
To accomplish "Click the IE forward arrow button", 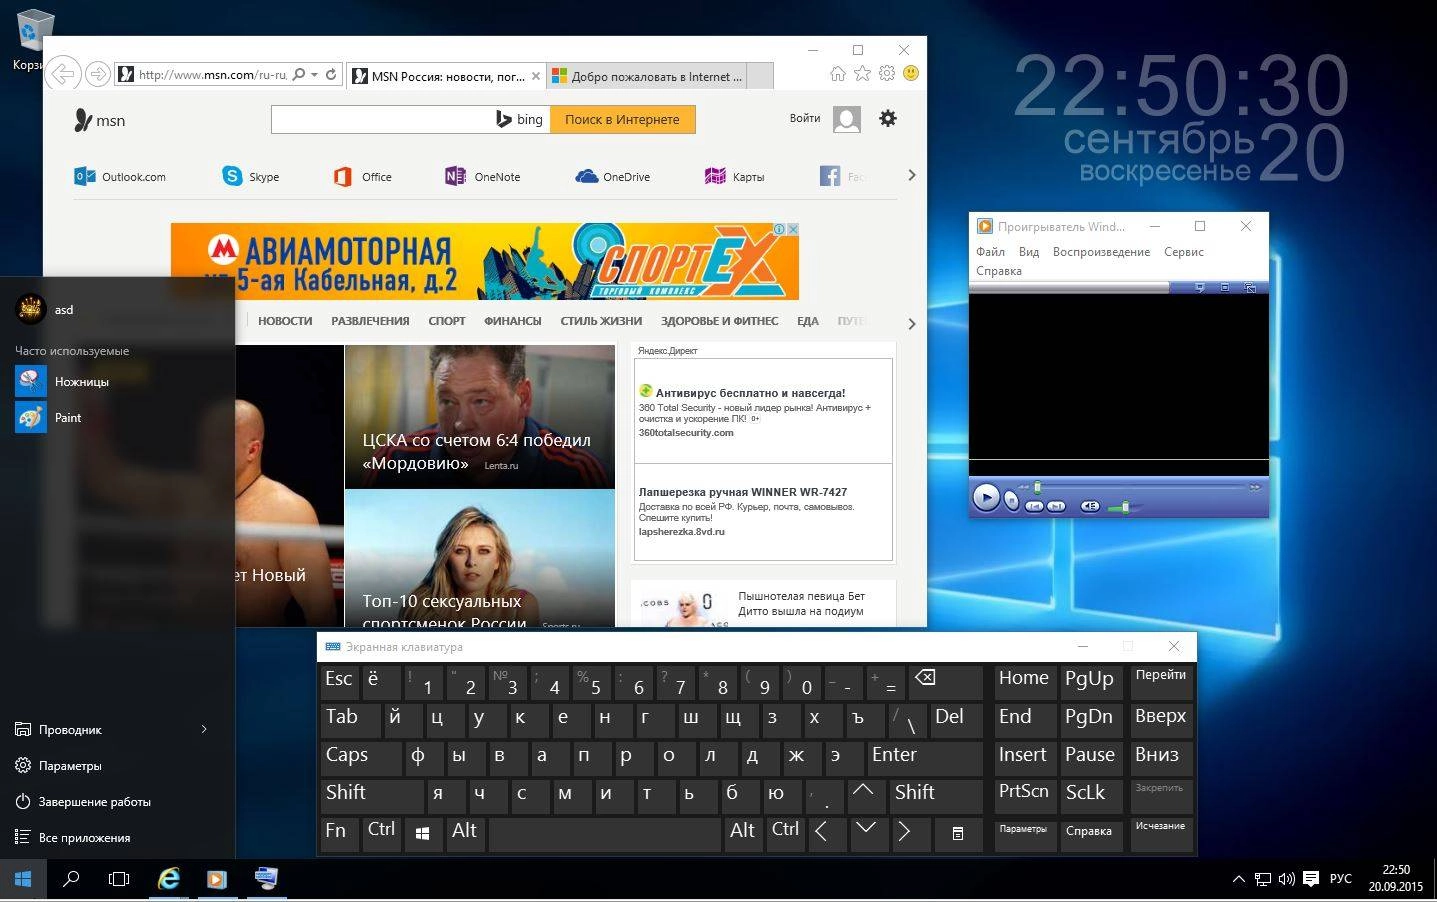I will pos(97,74).
